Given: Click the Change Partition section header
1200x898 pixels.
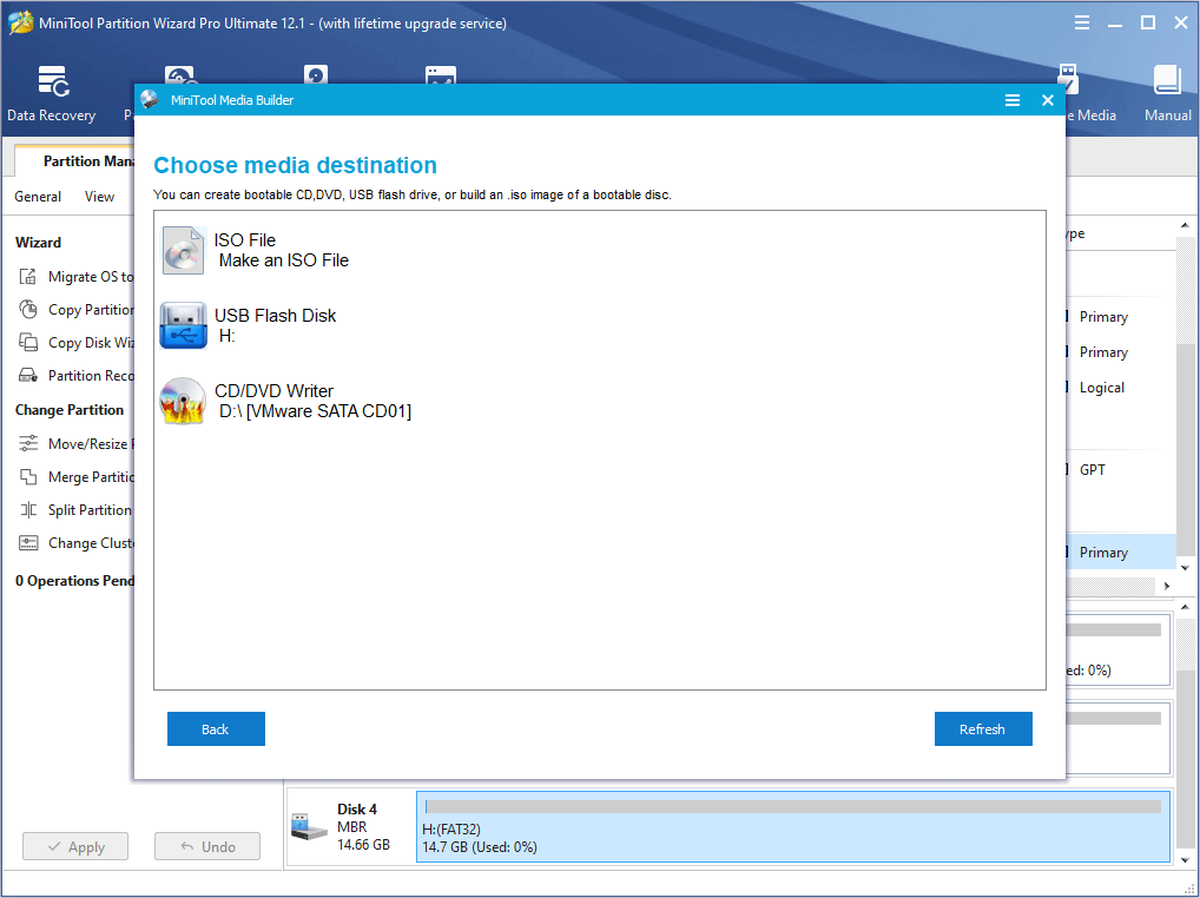Looking at the screenshot, I should pos(70,410).
